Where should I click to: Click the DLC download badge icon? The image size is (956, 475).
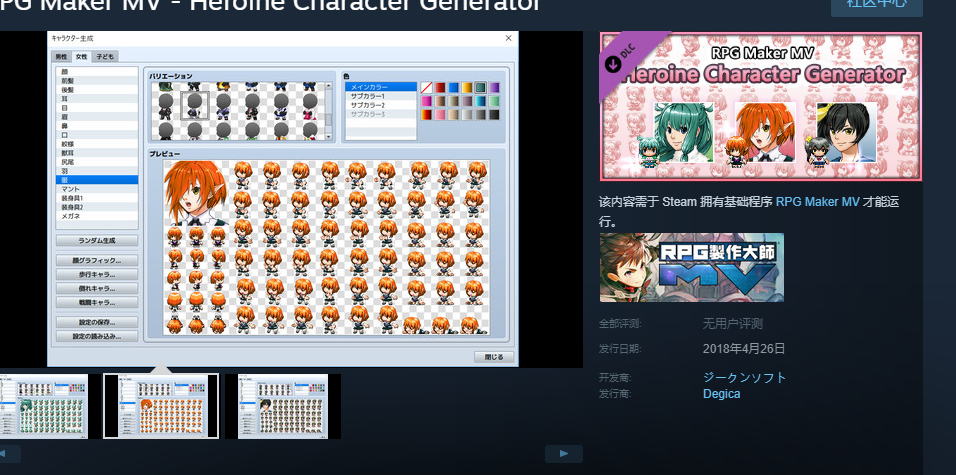612,63
